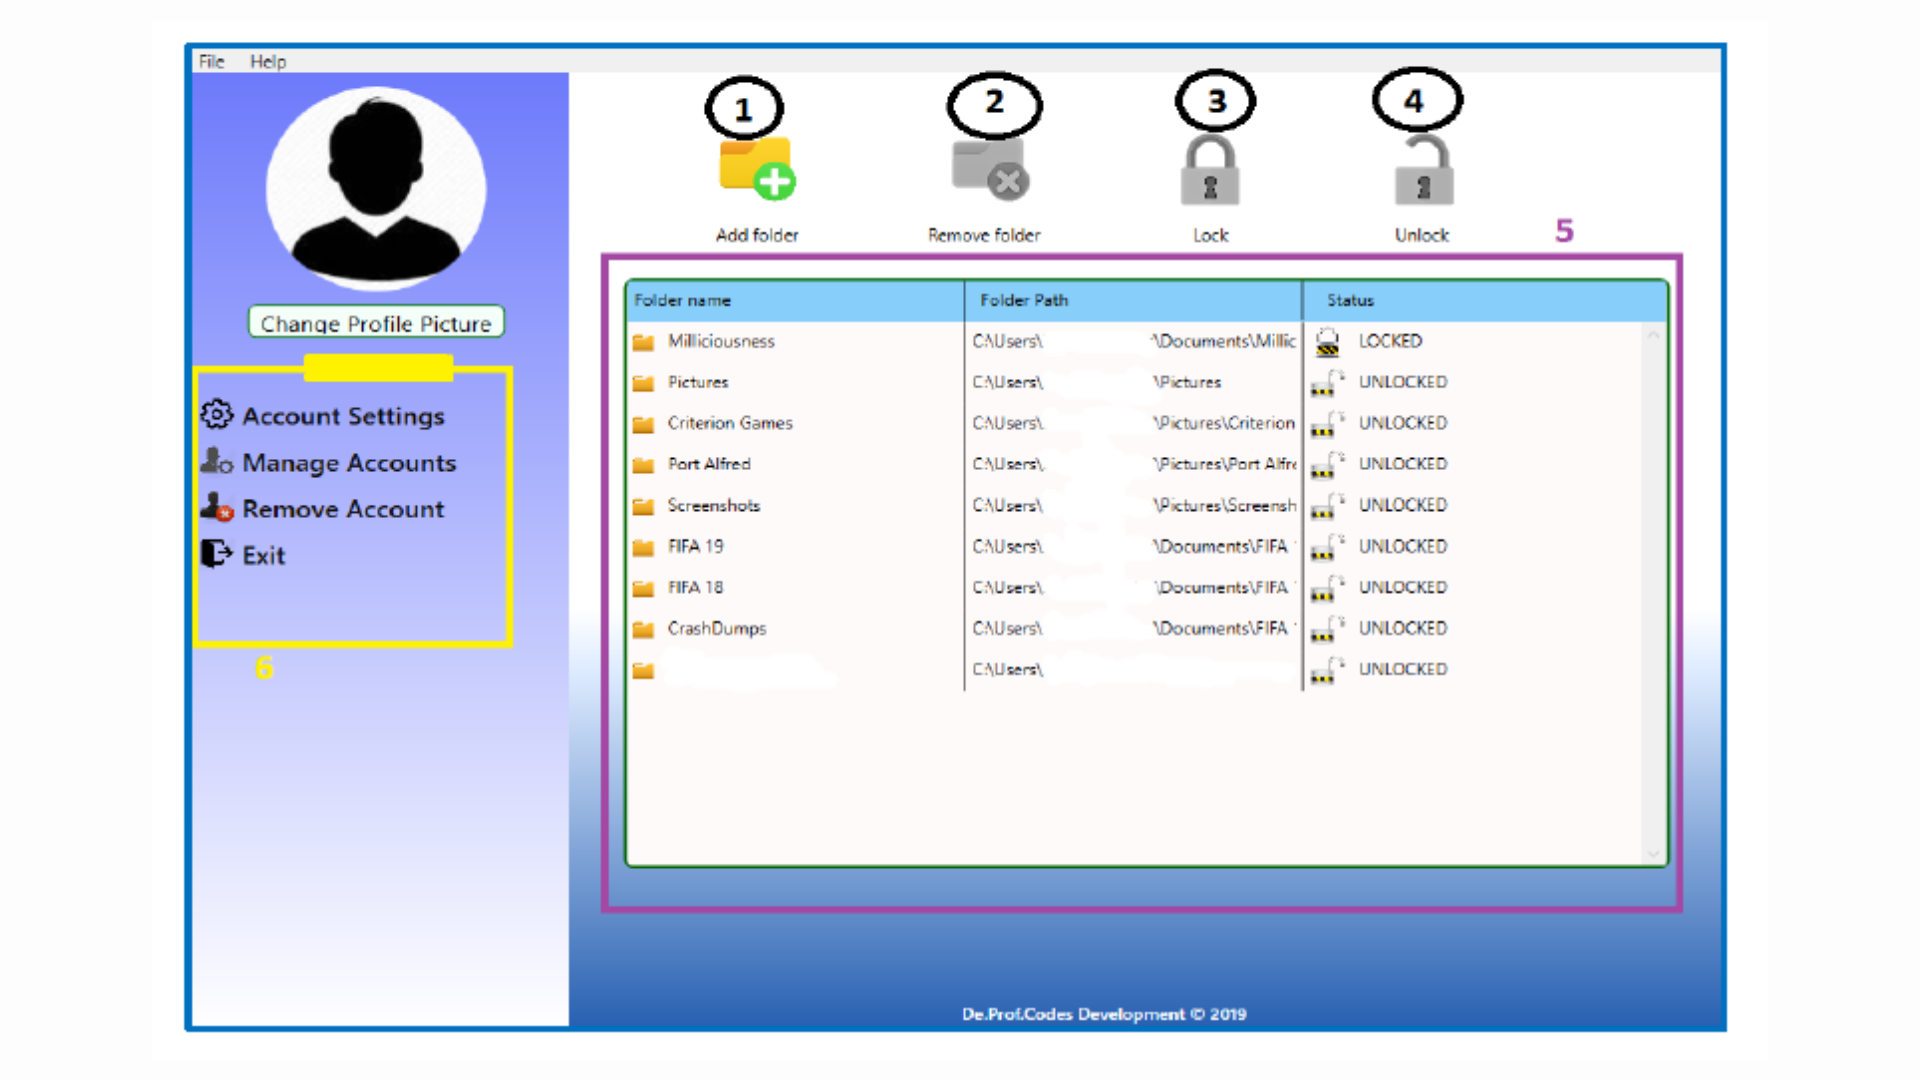Click the locked status icon for Milliciousness
This screenshot has width=1920, height=1080.
(1327, 341)
